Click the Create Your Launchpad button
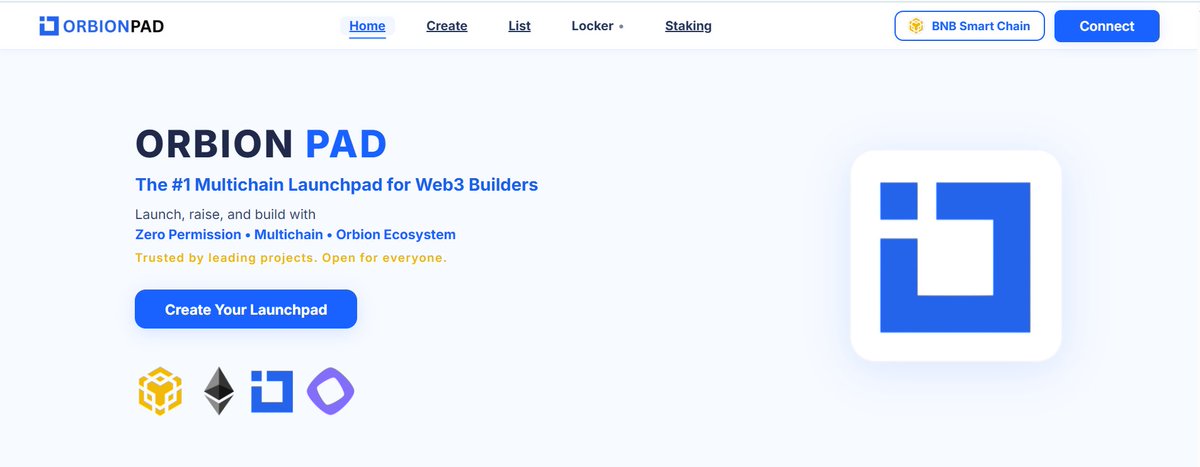Viewport: 1200px width, 467px height. [x=246, y=309]
